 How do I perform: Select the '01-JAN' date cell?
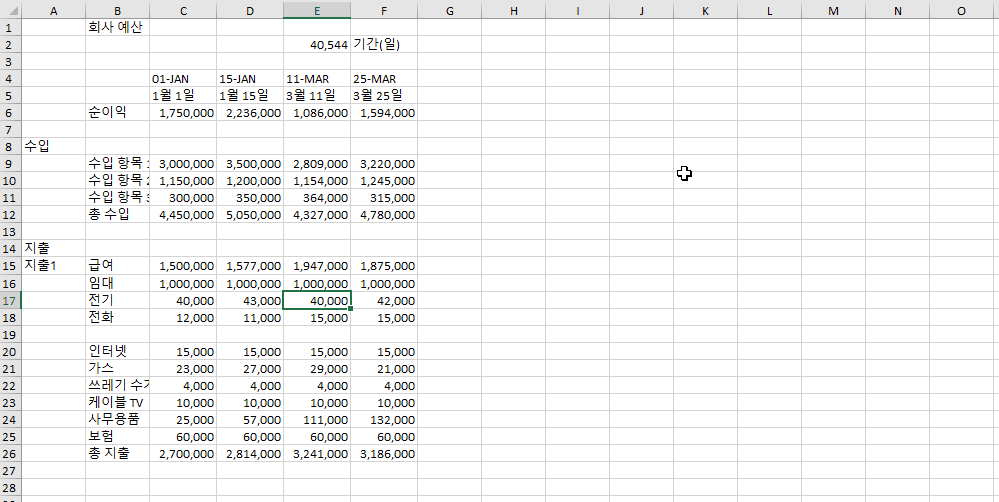point(183,79)
